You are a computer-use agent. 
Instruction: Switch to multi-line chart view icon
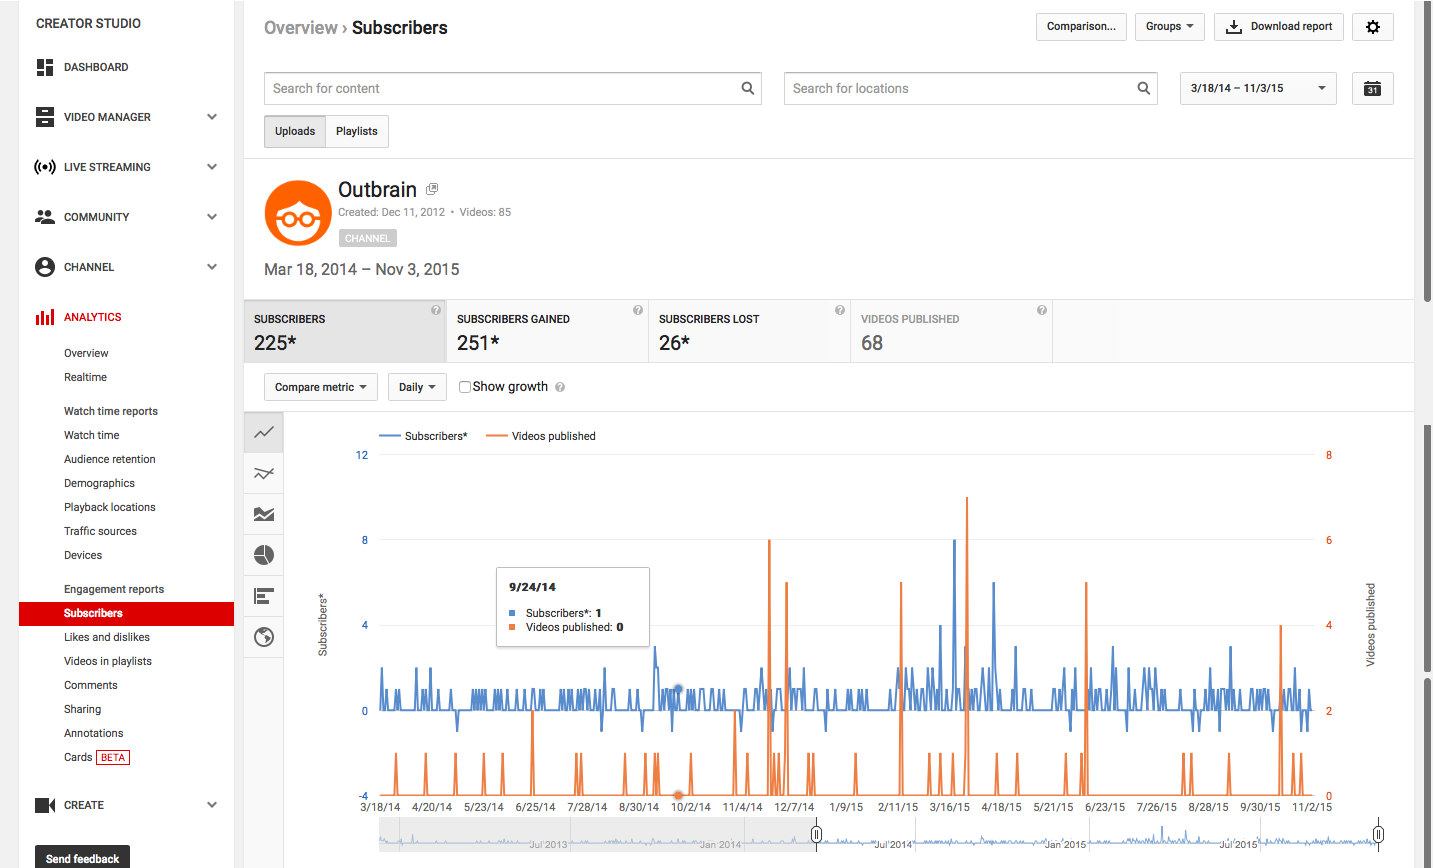(264, 474)
